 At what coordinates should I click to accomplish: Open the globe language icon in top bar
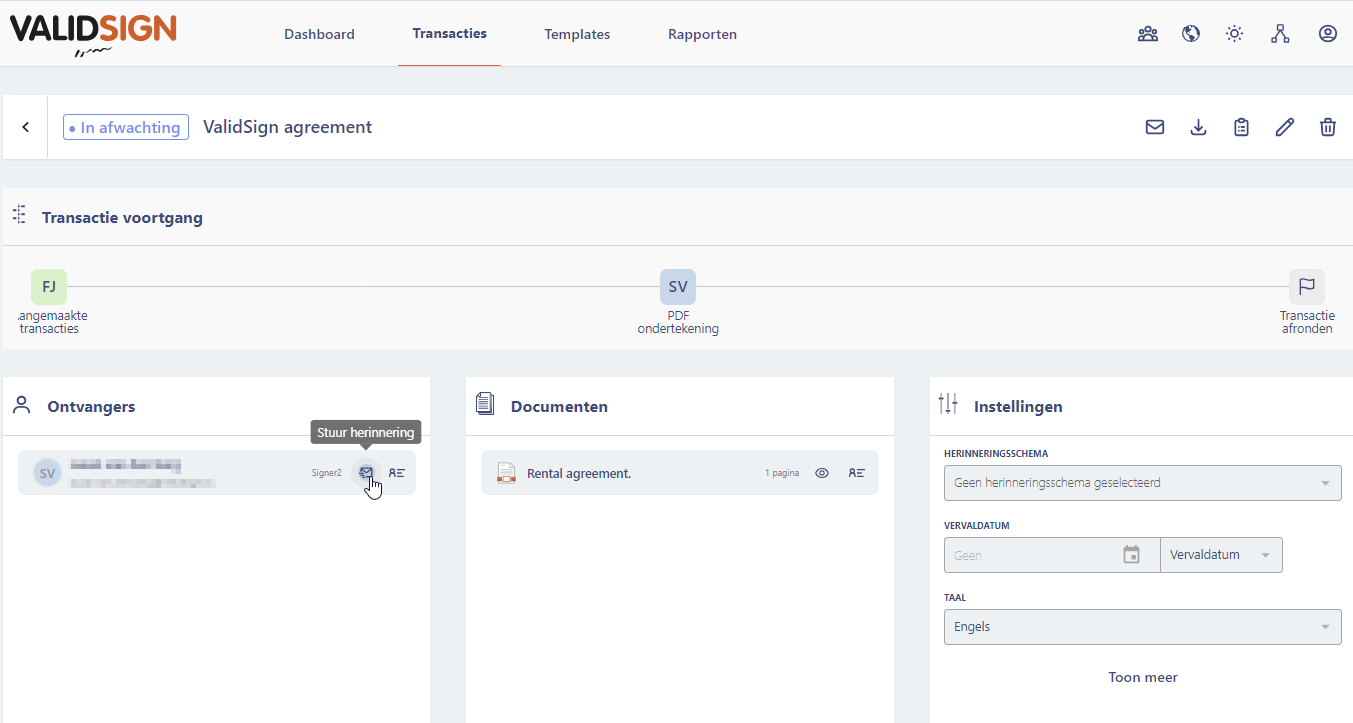1191,34
